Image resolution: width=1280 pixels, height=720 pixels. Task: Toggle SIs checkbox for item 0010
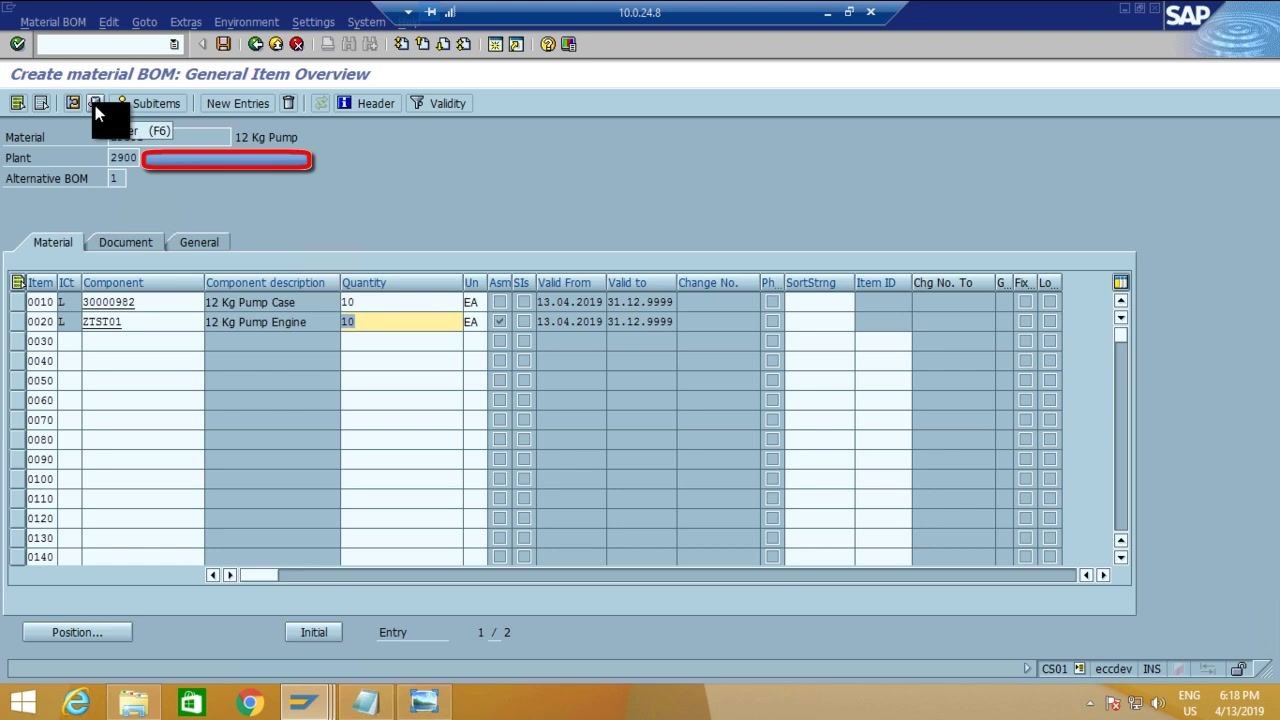coord(524,302)
